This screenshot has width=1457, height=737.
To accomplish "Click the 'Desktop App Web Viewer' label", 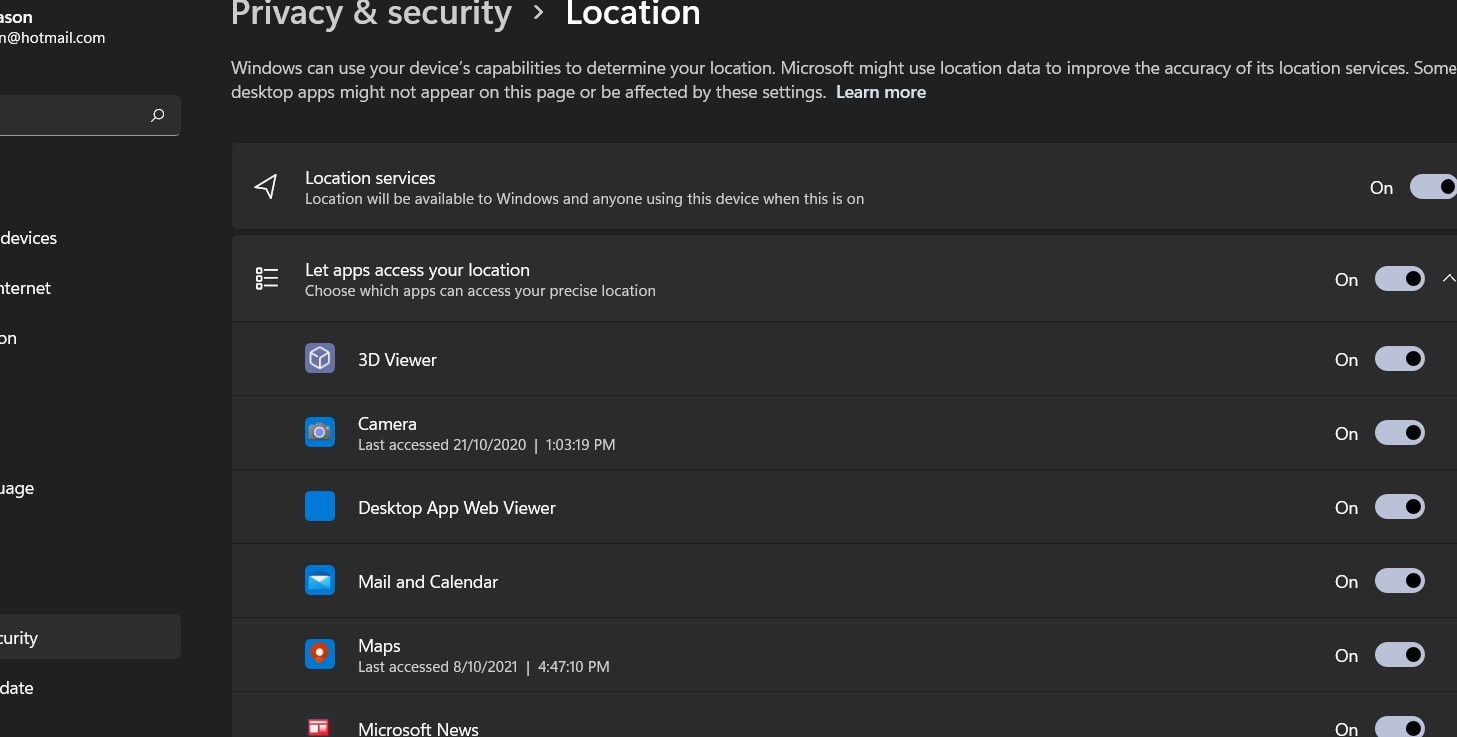I will 457,508.
